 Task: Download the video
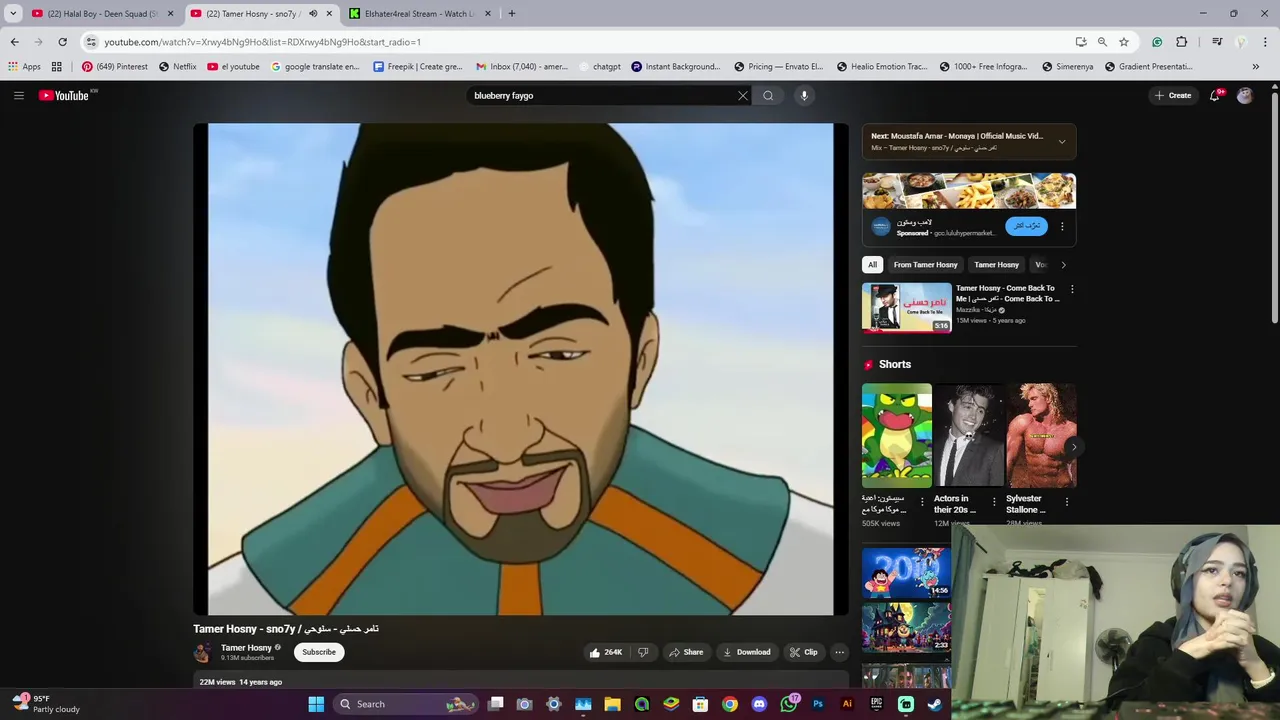click(747, 652)
